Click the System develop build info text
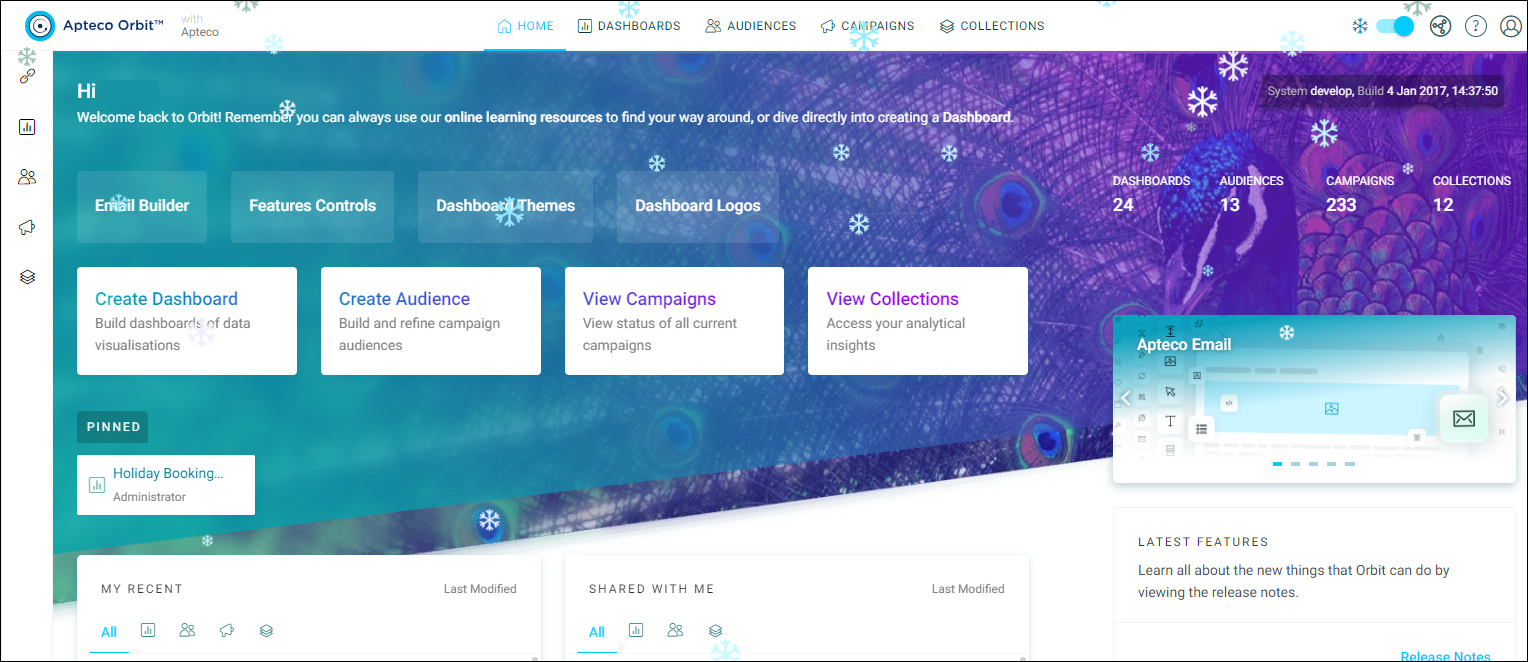The height and width of the screenshot is (662, 1528). [x=1383, y=91]
